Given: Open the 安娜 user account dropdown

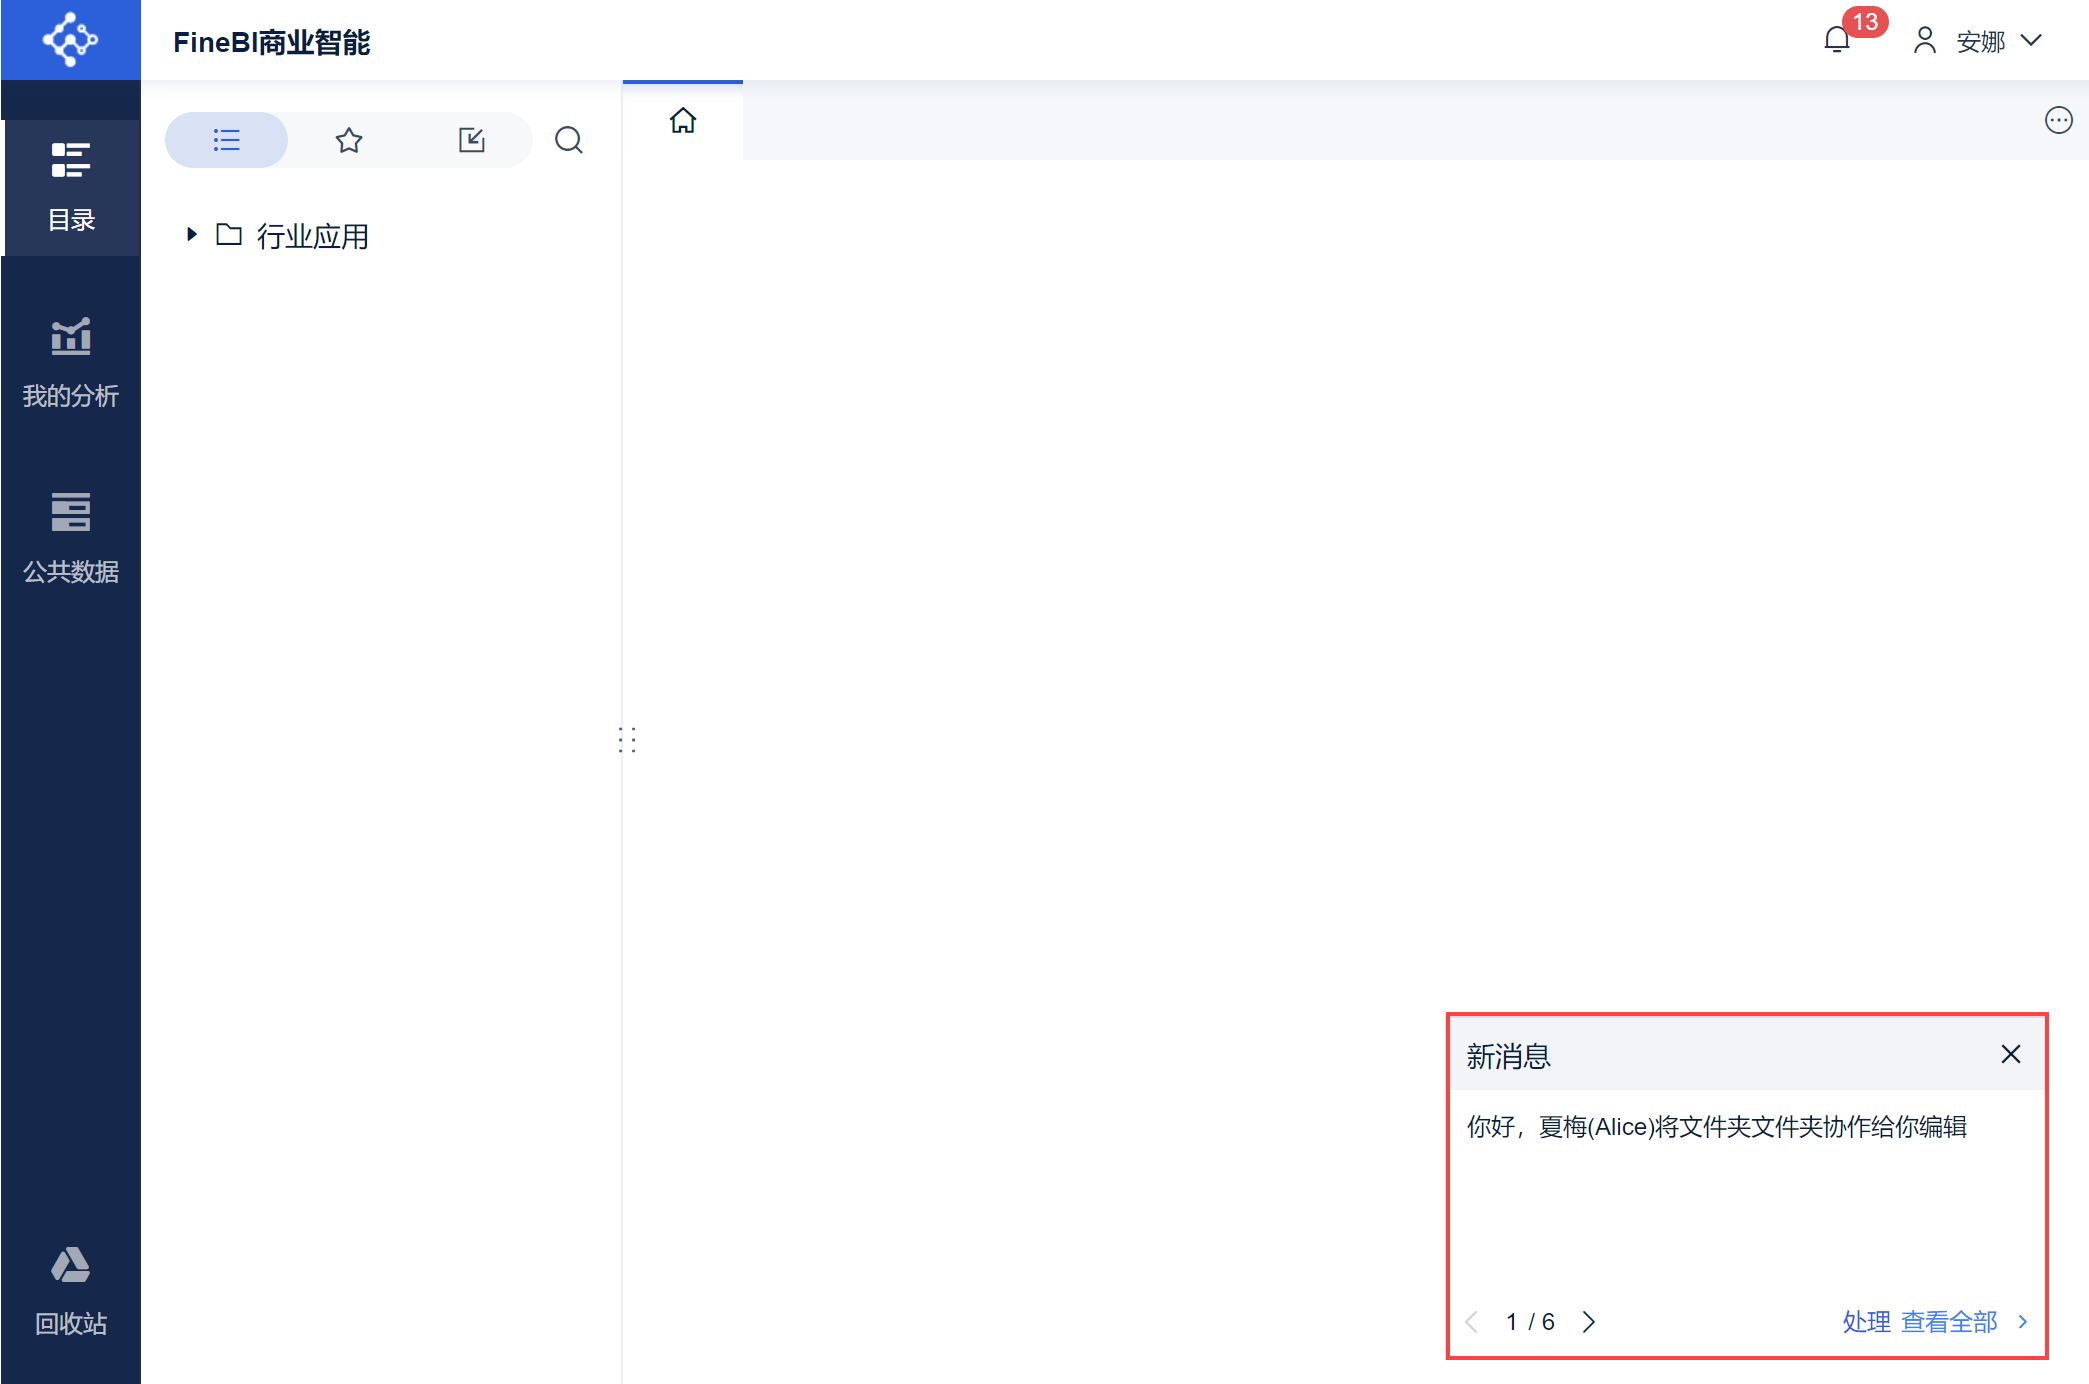Looking at the screenshot, I should coord(1978,41).
